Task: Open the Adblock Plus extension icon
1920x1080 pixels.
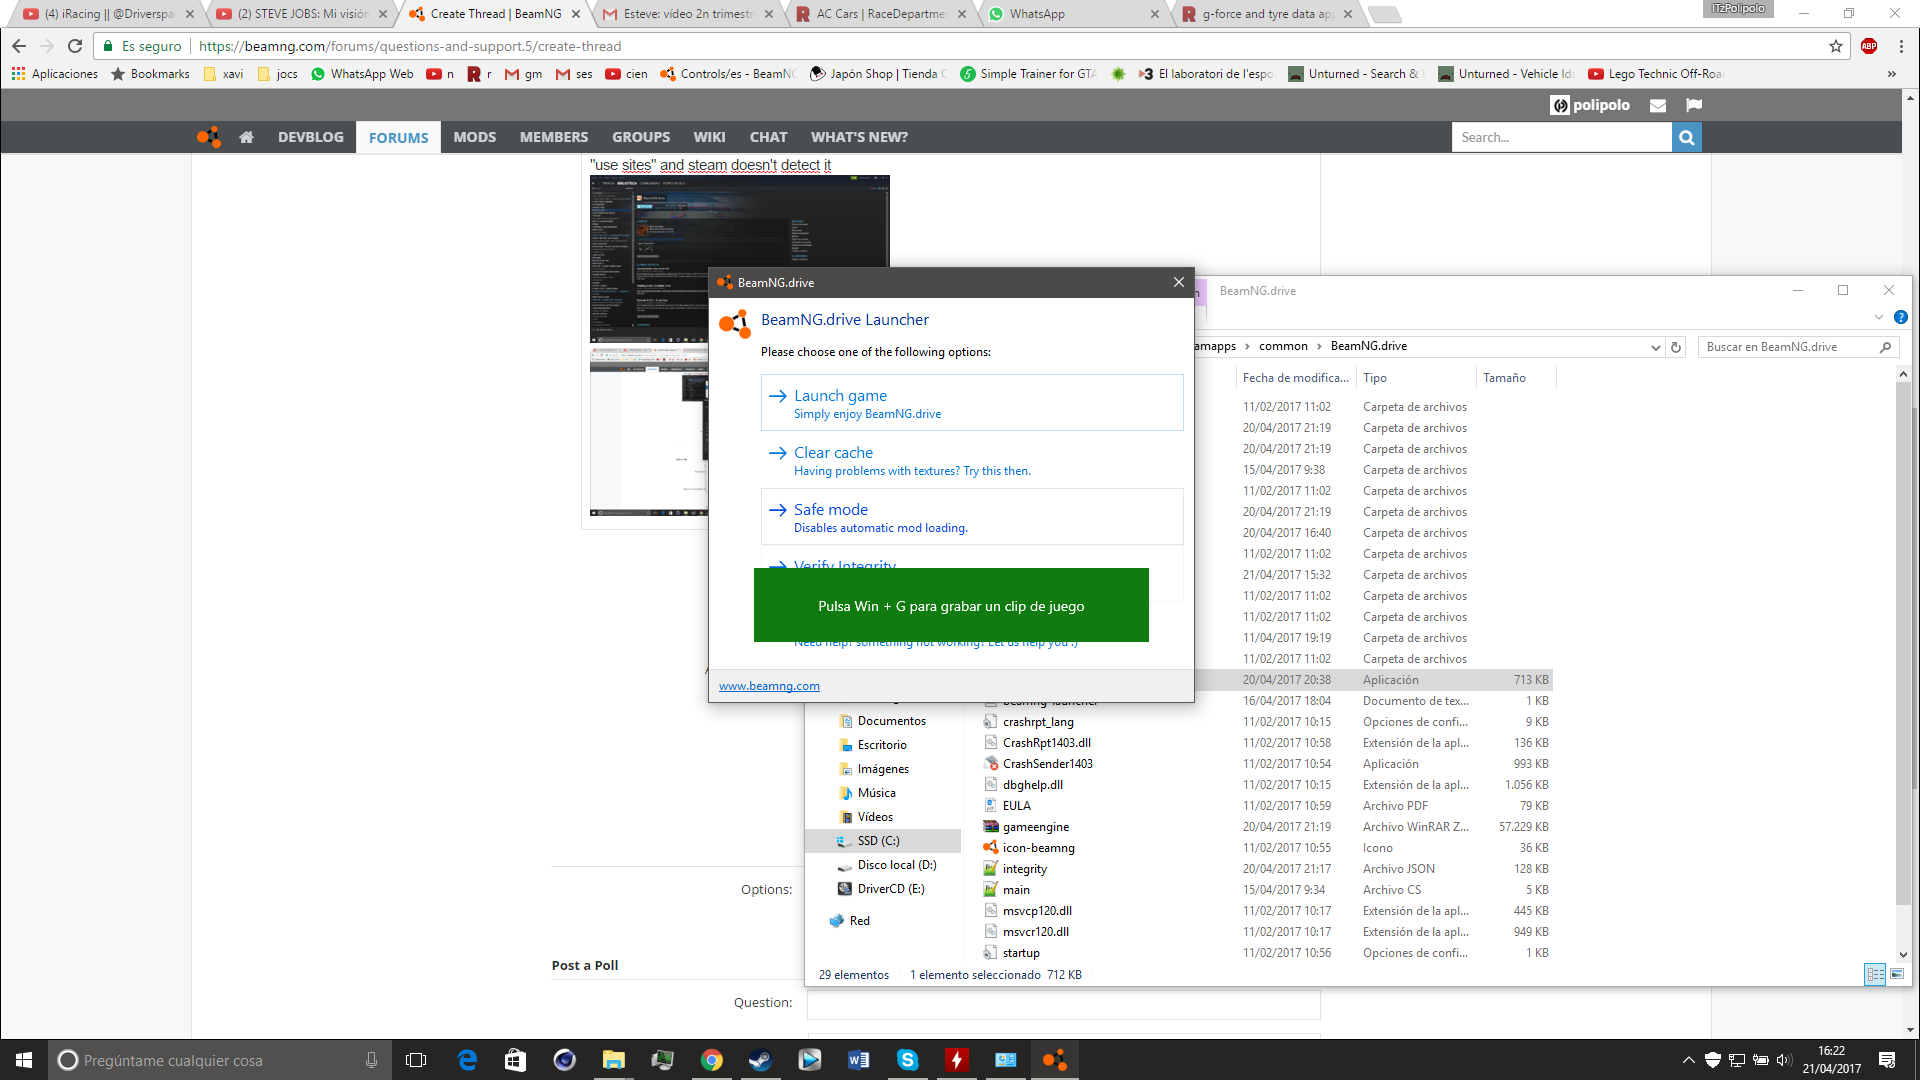Action: [1869, 46]
